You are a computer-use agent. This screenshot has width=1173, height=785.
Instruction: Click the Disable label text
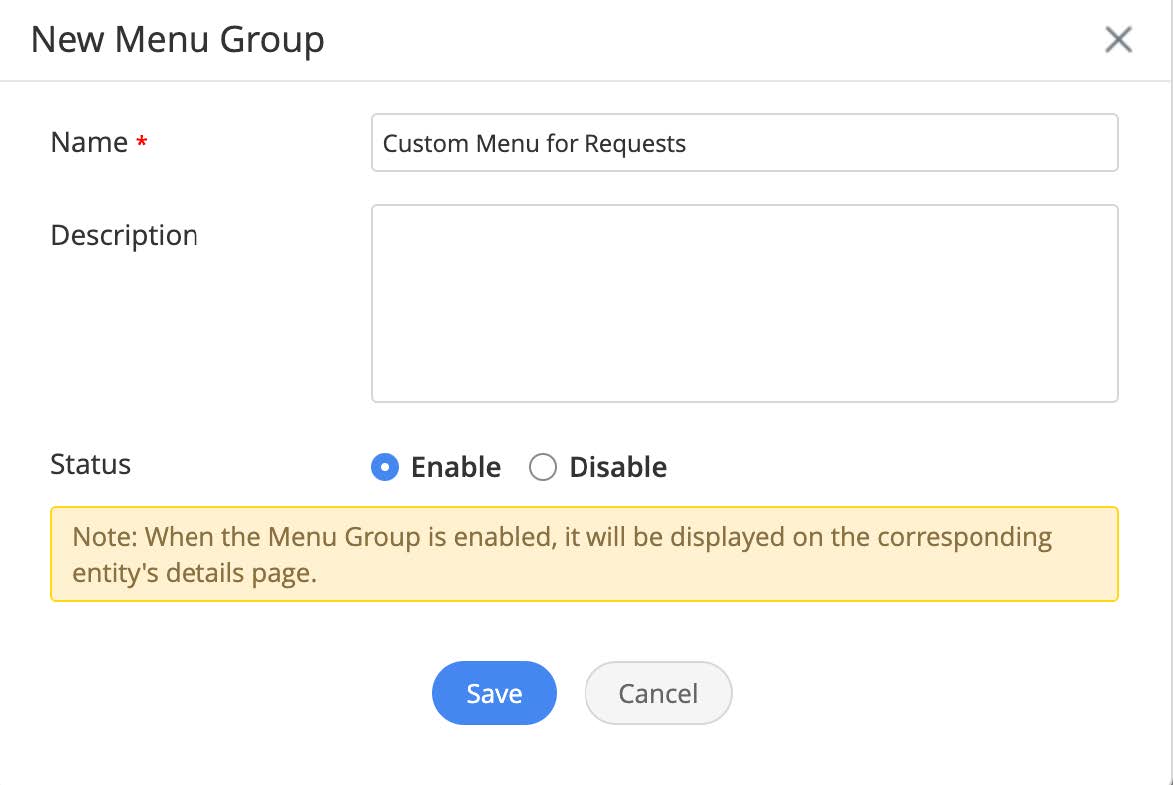pos(618,467)
